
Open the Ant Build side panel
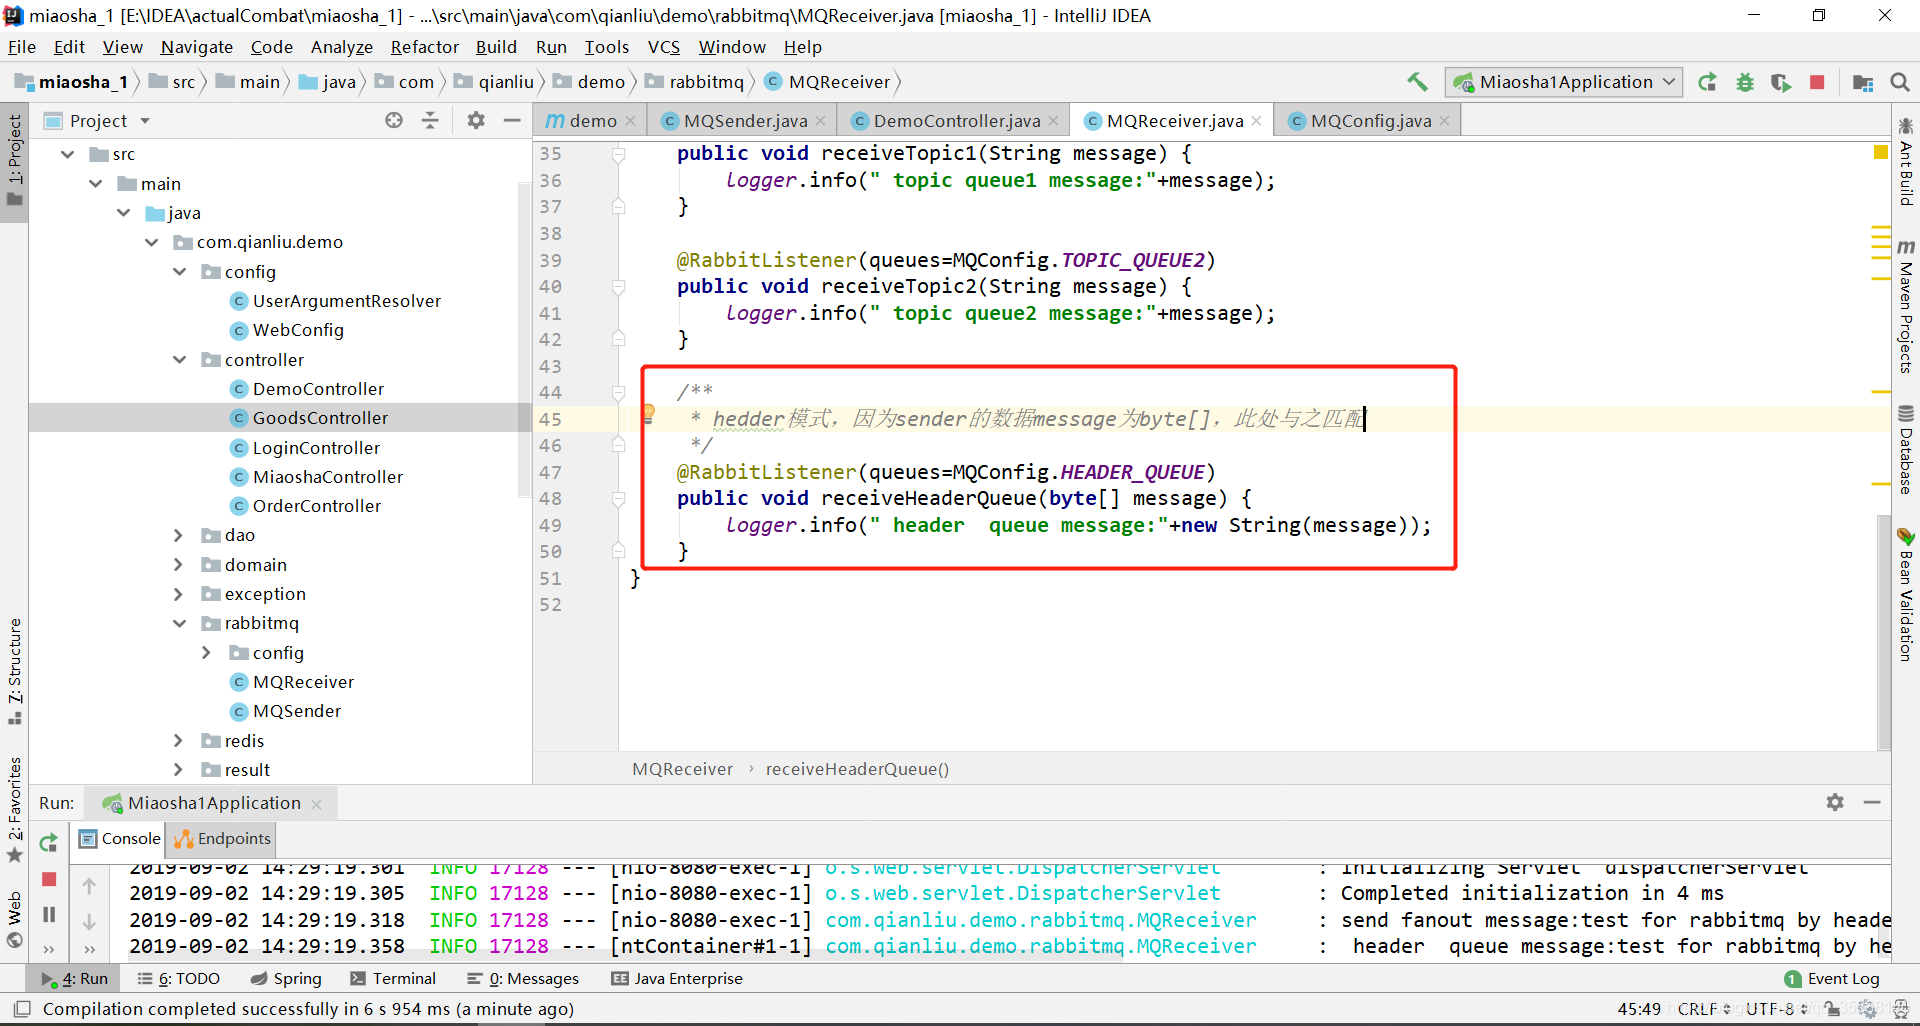click(x=1905, y=162)
